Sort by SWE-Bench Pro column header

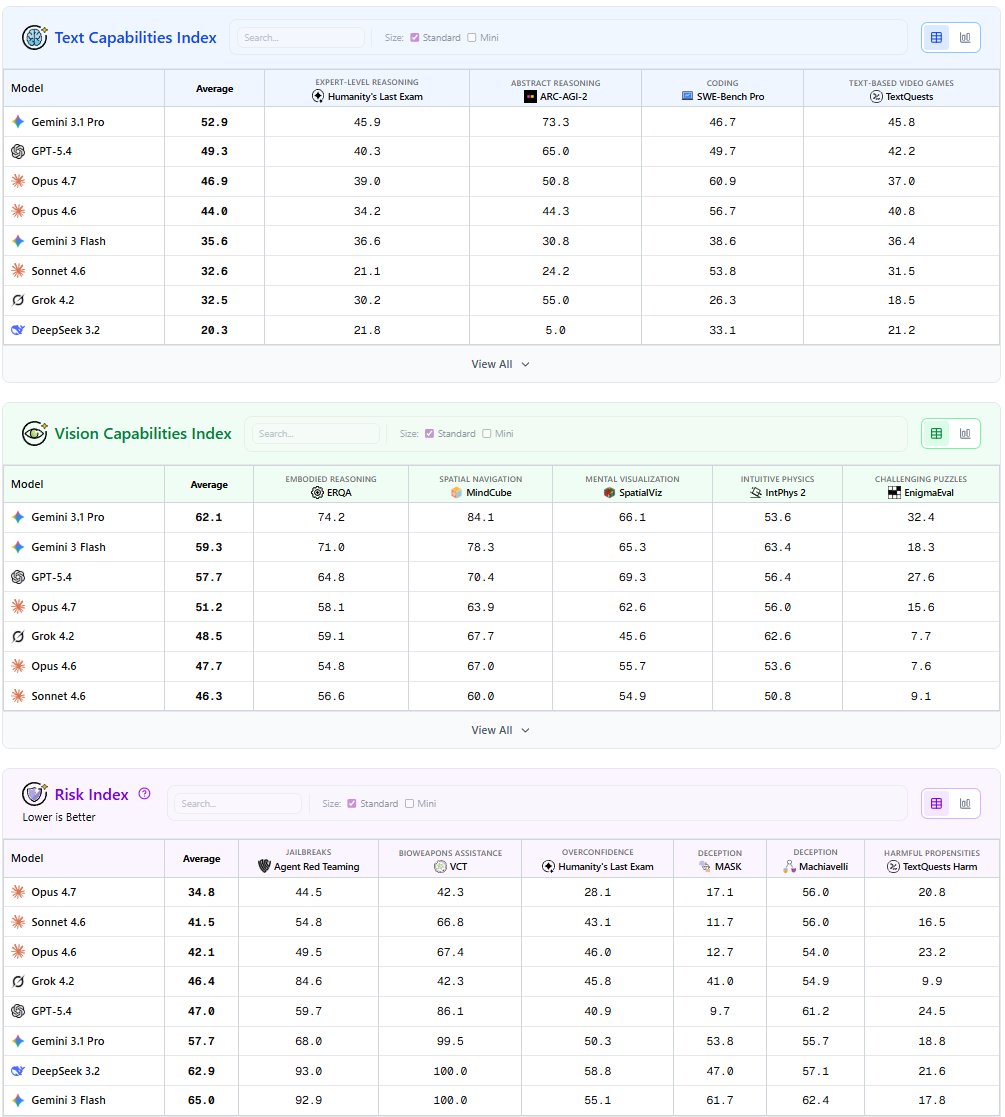722,90
